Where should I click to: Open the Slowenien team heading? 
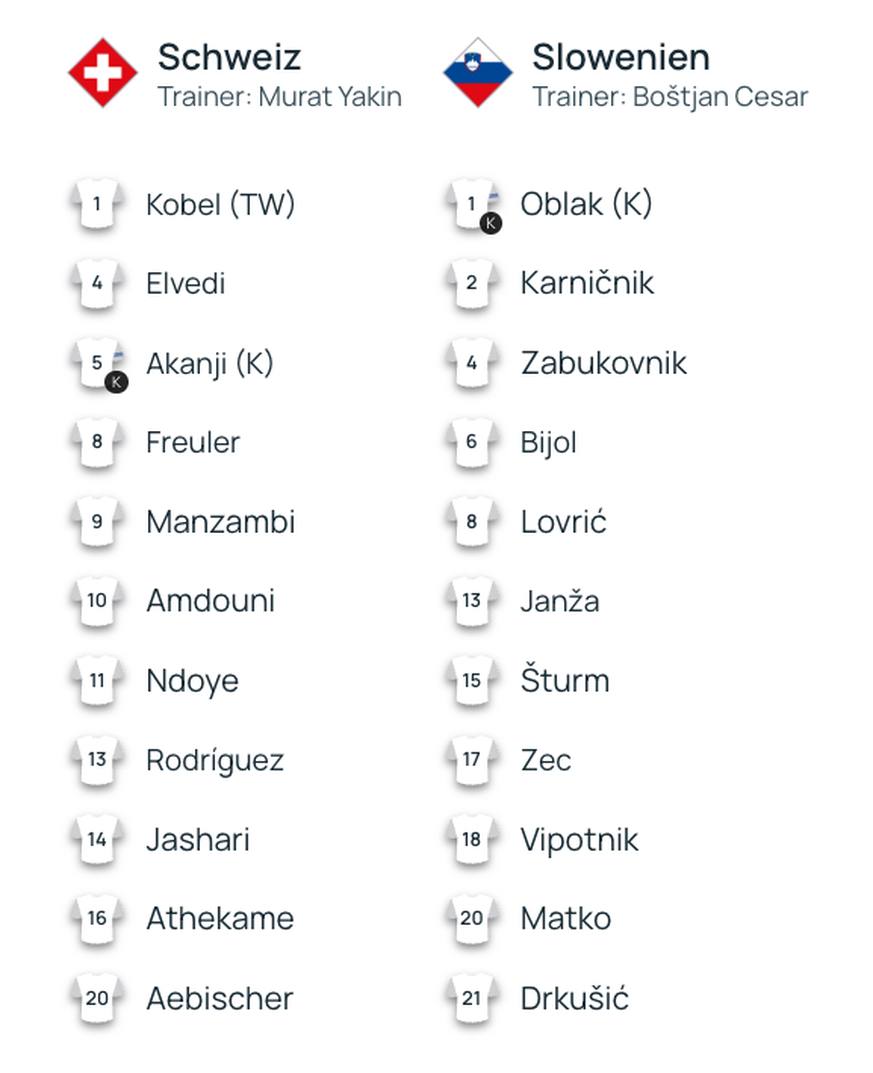[x=621, y=57]
